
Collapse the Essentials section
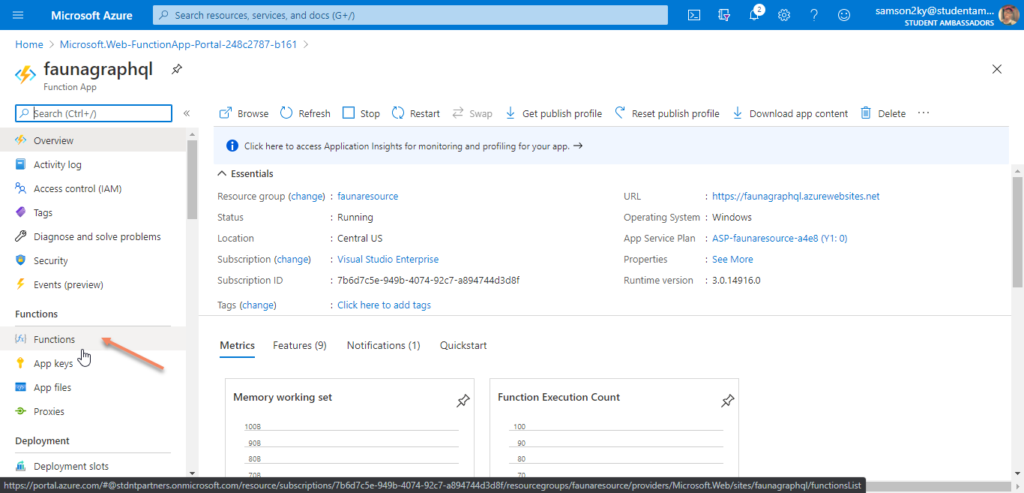point(245,174)
